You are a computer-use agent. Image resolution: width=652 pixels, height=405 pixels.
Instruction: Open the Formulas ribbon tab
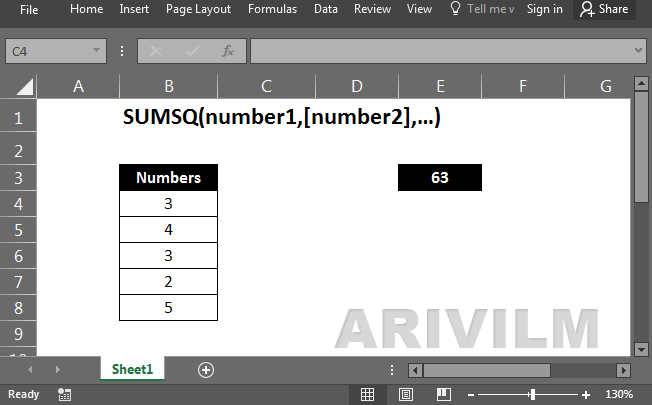272,9
